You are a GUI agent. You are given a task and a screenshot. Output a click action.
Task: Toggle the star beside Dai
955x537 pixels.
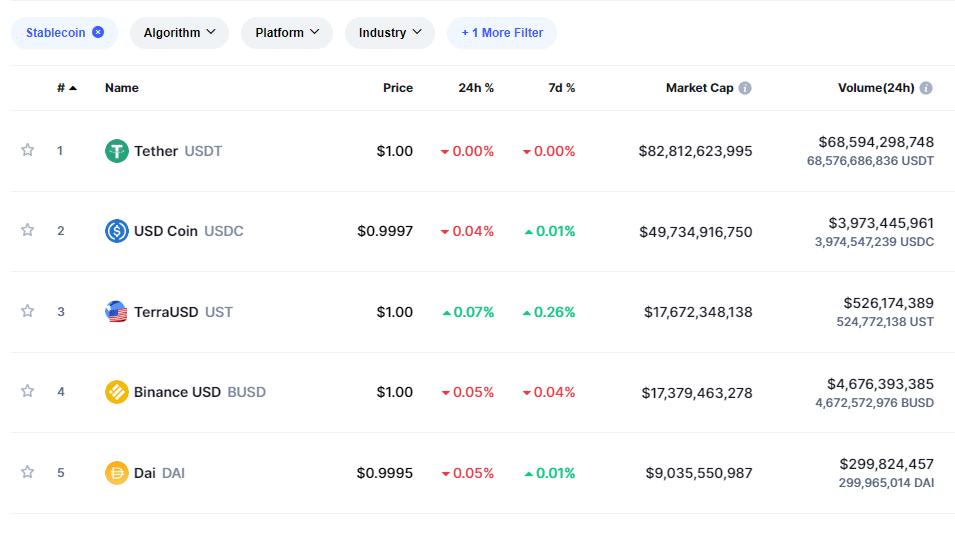(27, 472)
